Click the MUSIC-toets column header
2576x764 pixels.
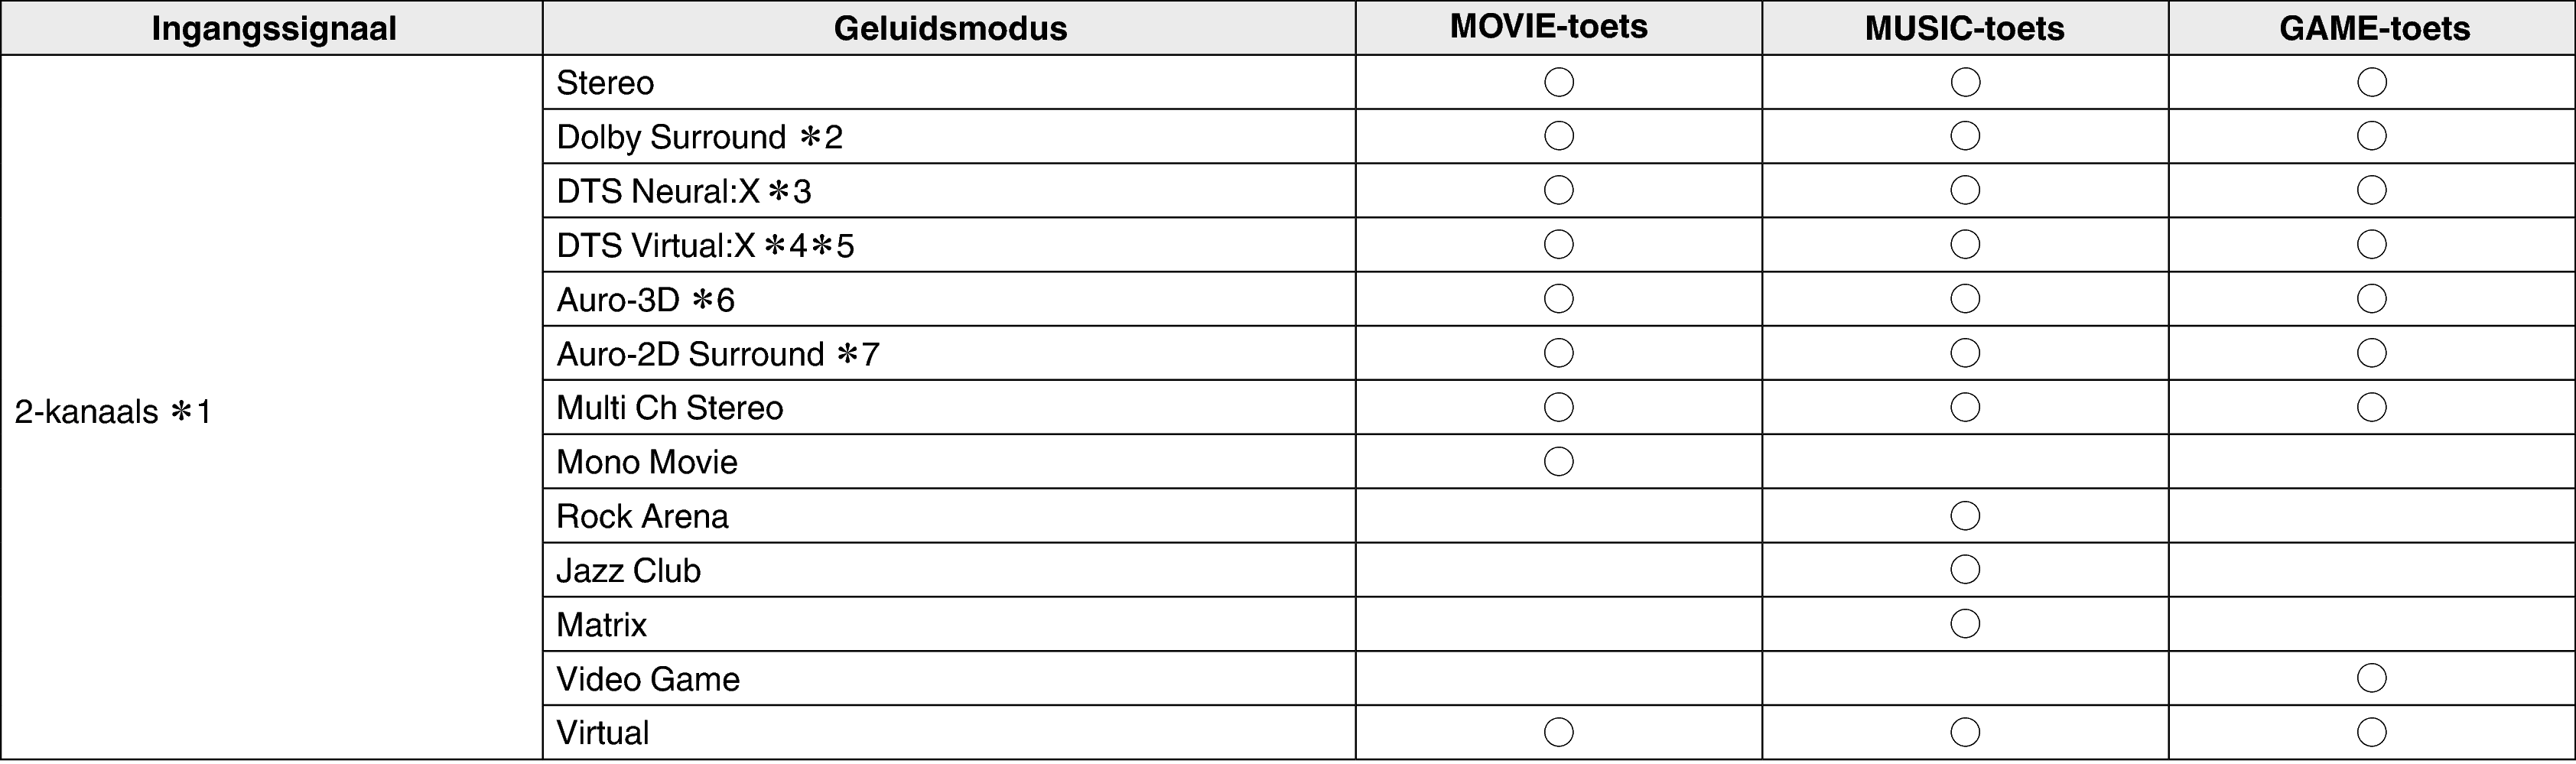tap(1964, 28)
